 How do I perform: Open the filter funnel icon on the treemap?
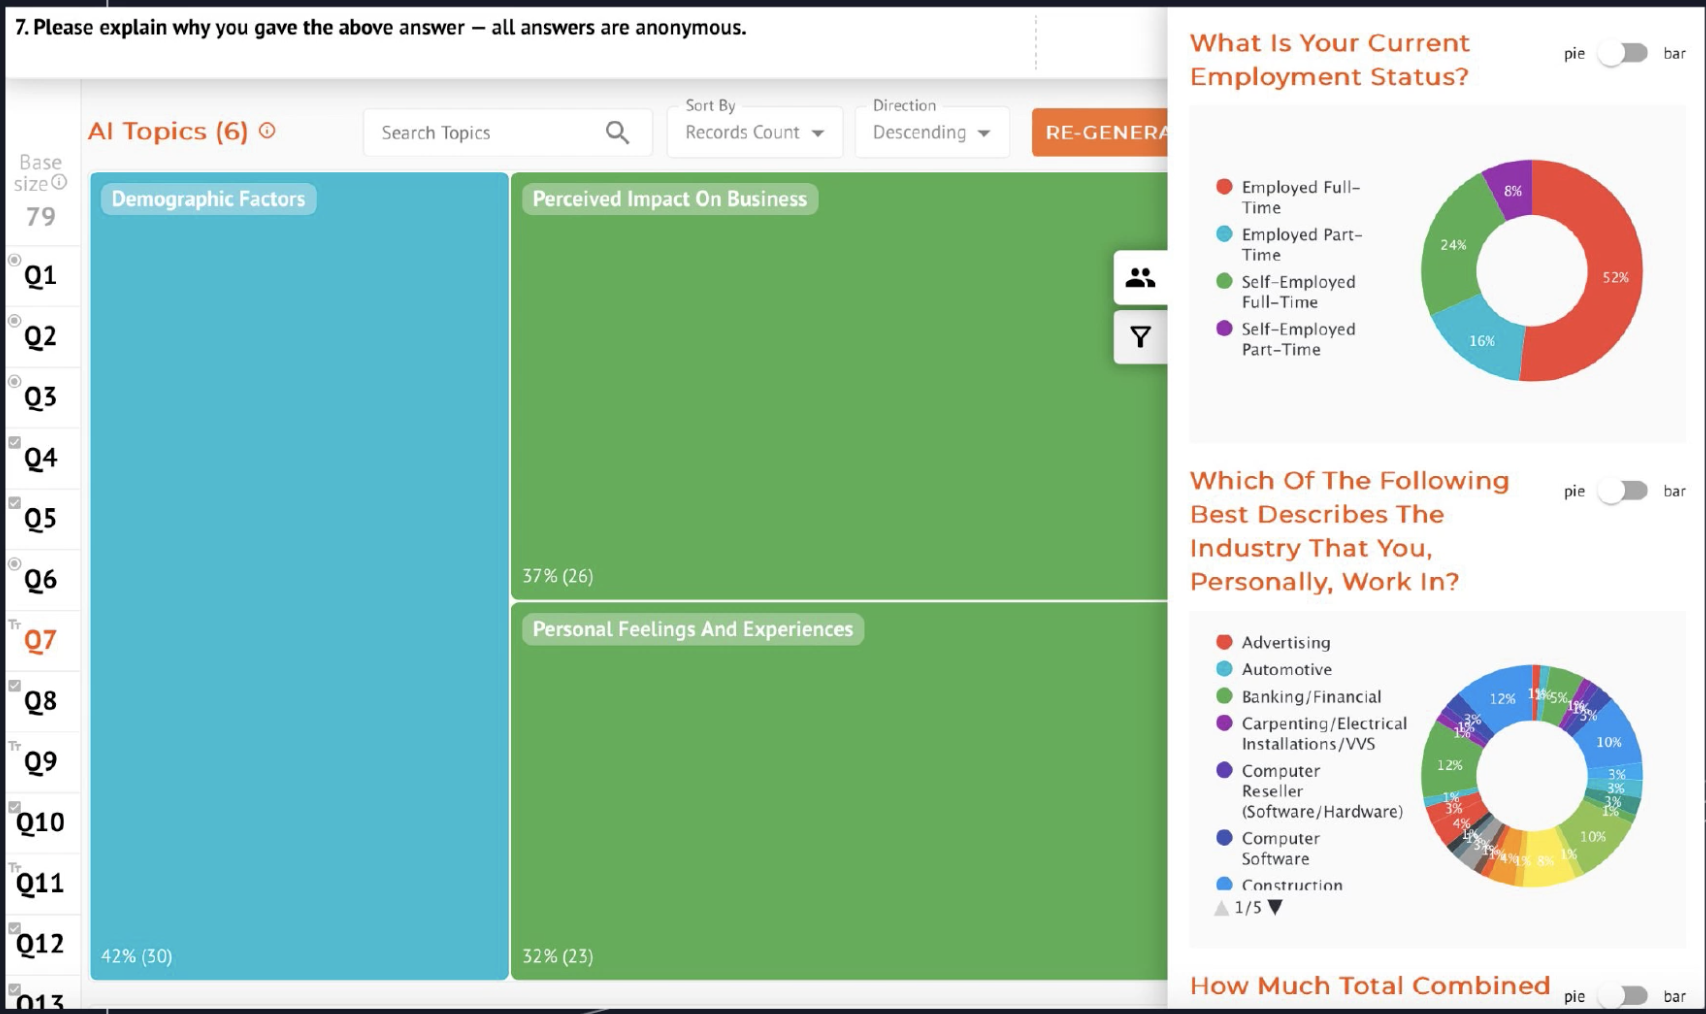(x=1141, y=337)
